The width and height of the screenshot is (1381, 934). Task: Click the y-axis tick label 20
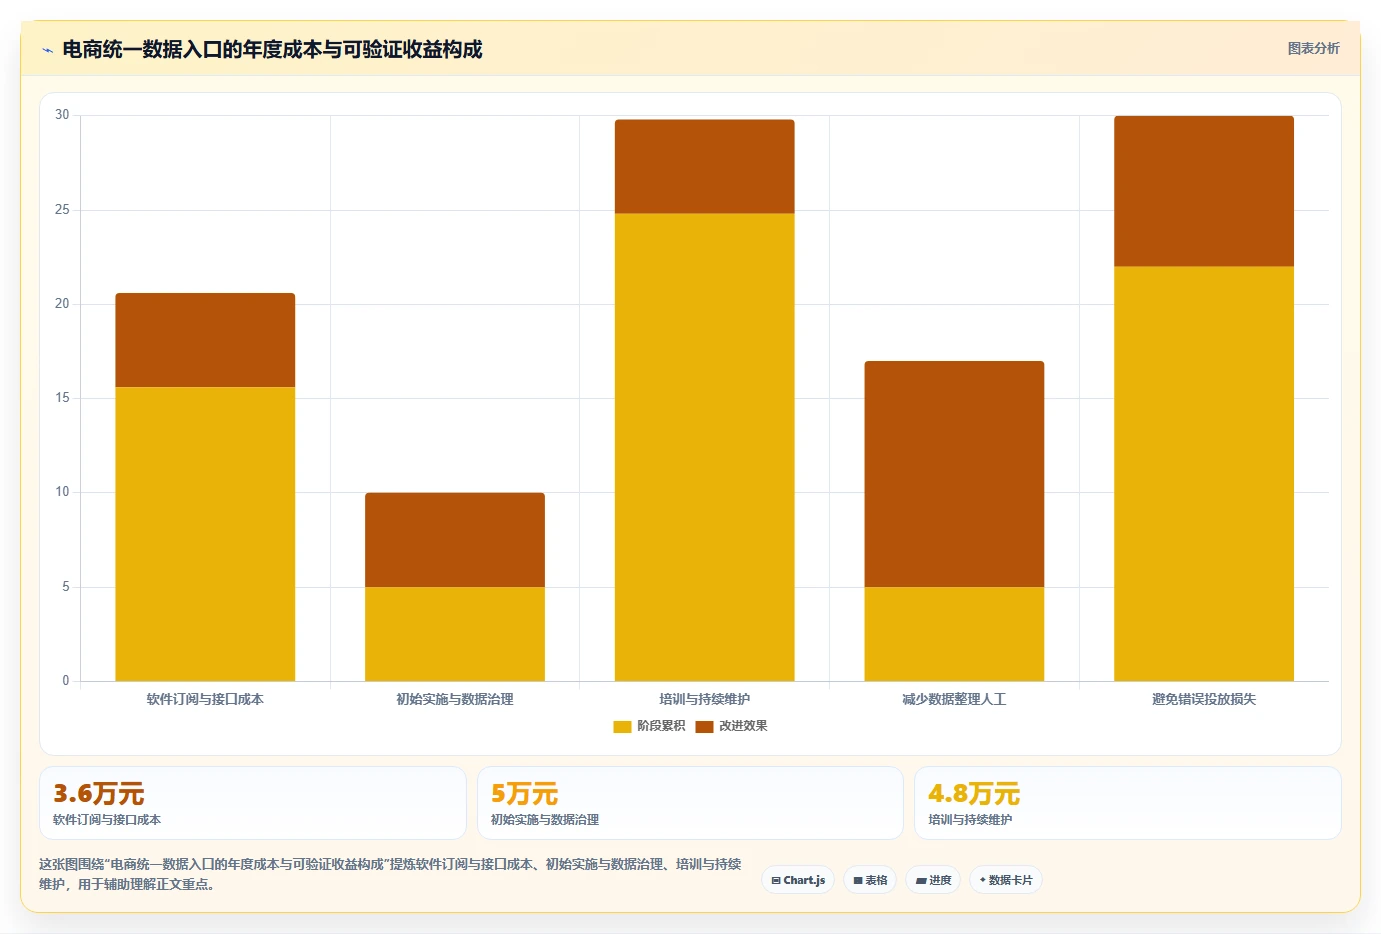point(62,304)
